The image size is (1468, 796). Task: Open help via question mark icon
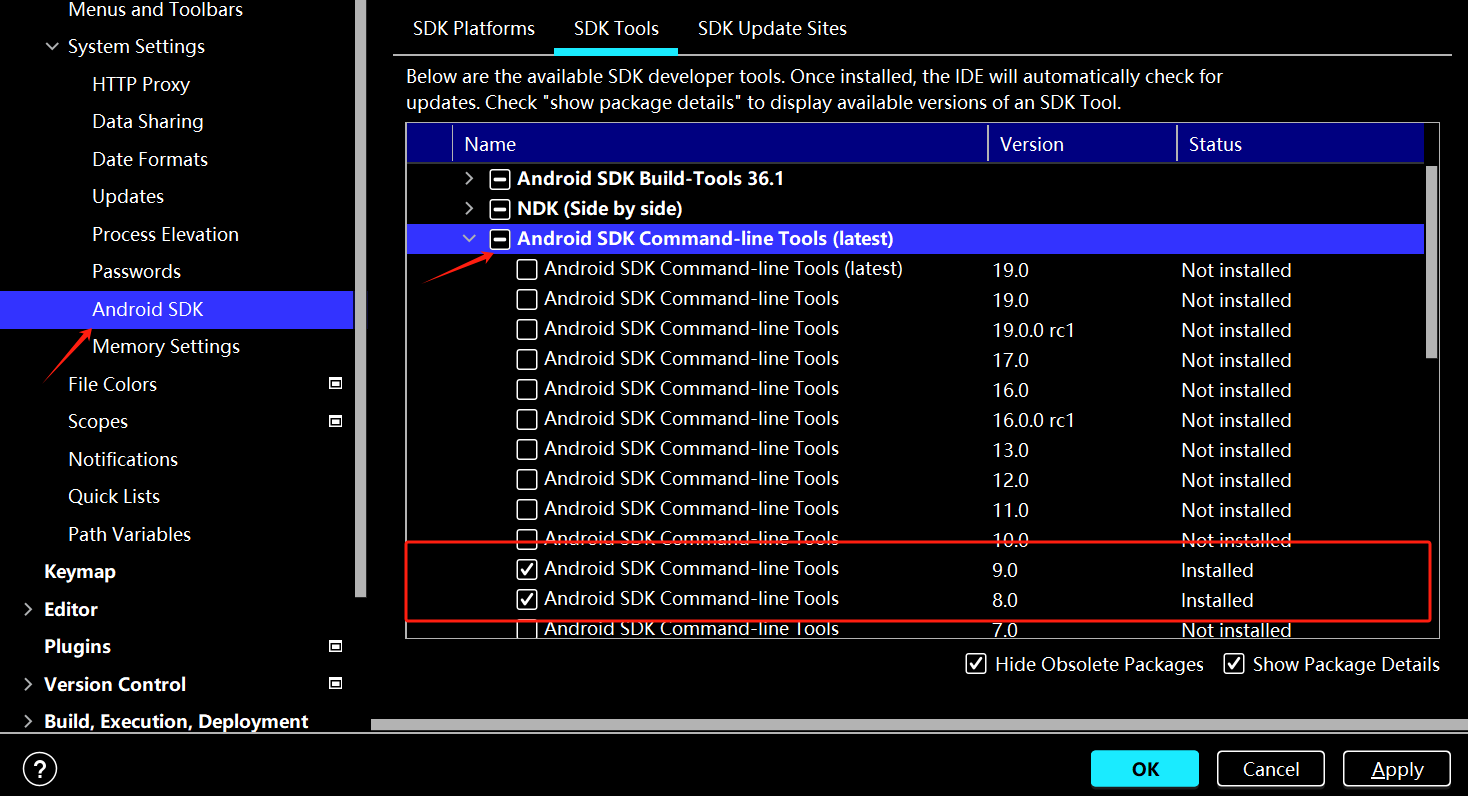click(40, 769)
